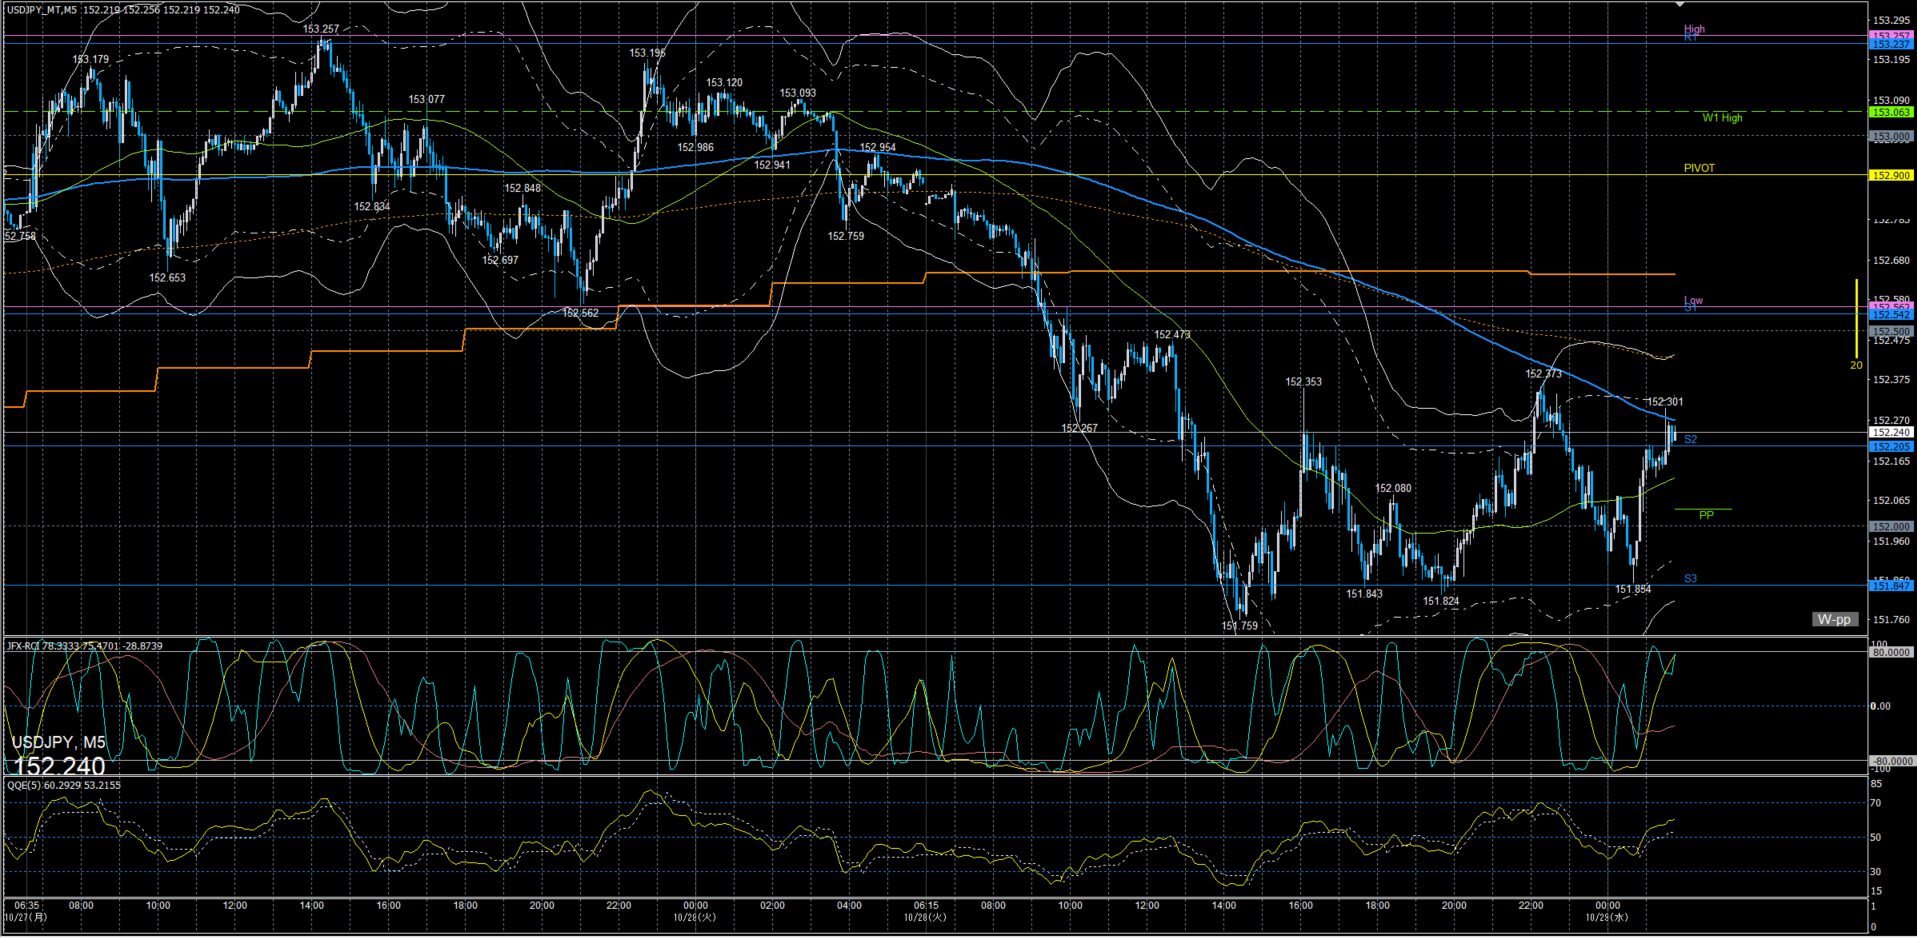Click the 151.759 low price annotation
Screen dimensions: 1917x938
1239,626
